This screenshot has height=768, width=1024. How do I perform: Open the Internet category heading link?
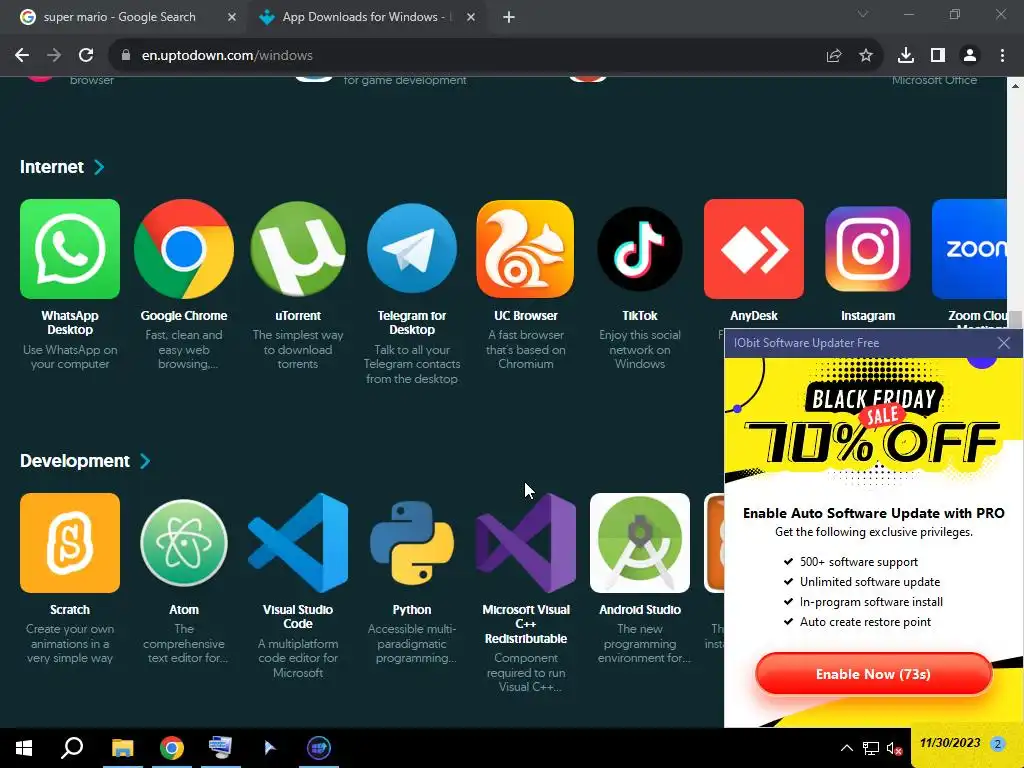pos(52,167)
